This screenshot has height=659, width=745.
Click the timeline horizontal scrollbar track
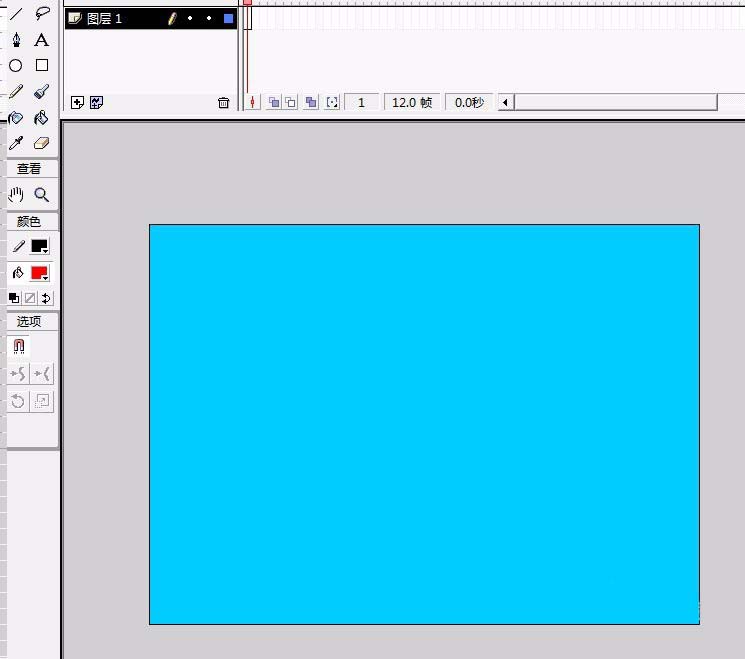pos(616,102)
